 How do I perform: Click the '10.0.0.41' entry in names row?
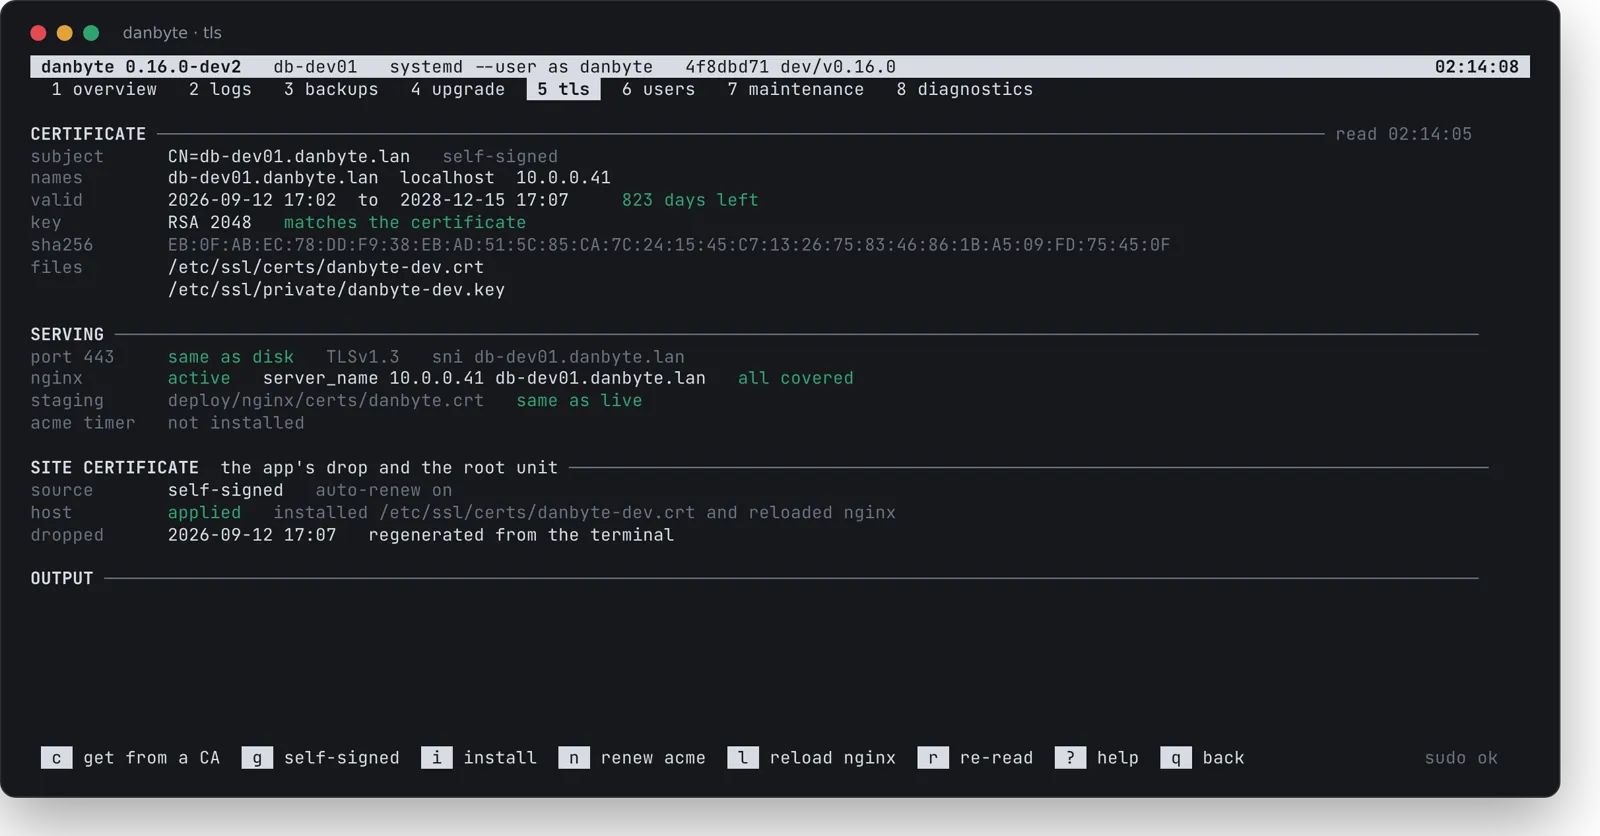click(563, 178)
